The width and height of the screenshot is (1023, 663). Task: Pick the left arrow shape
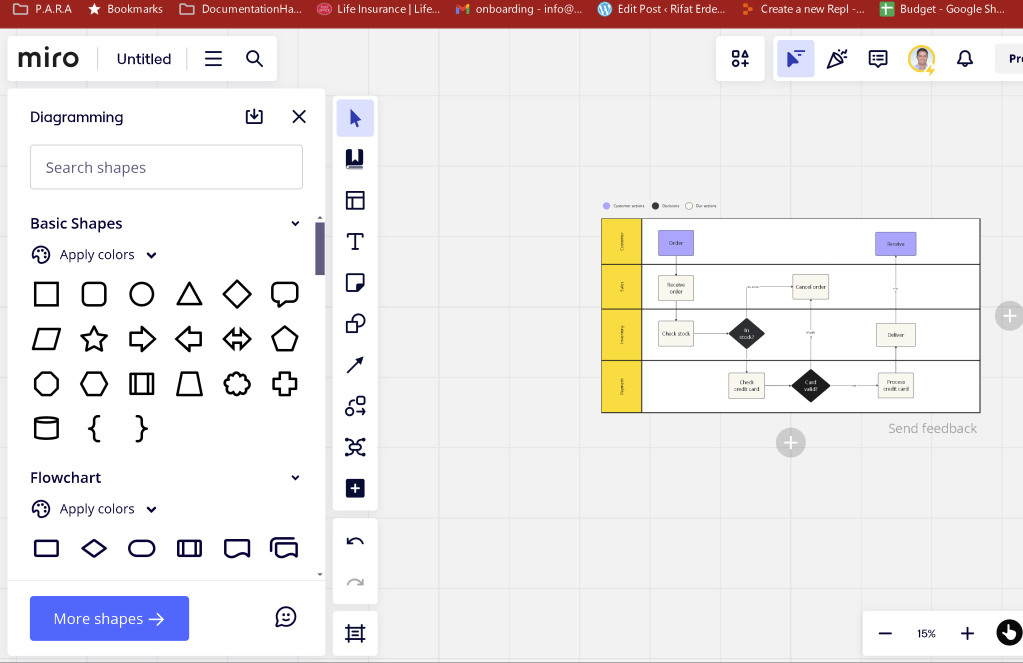tap(189, 339)
